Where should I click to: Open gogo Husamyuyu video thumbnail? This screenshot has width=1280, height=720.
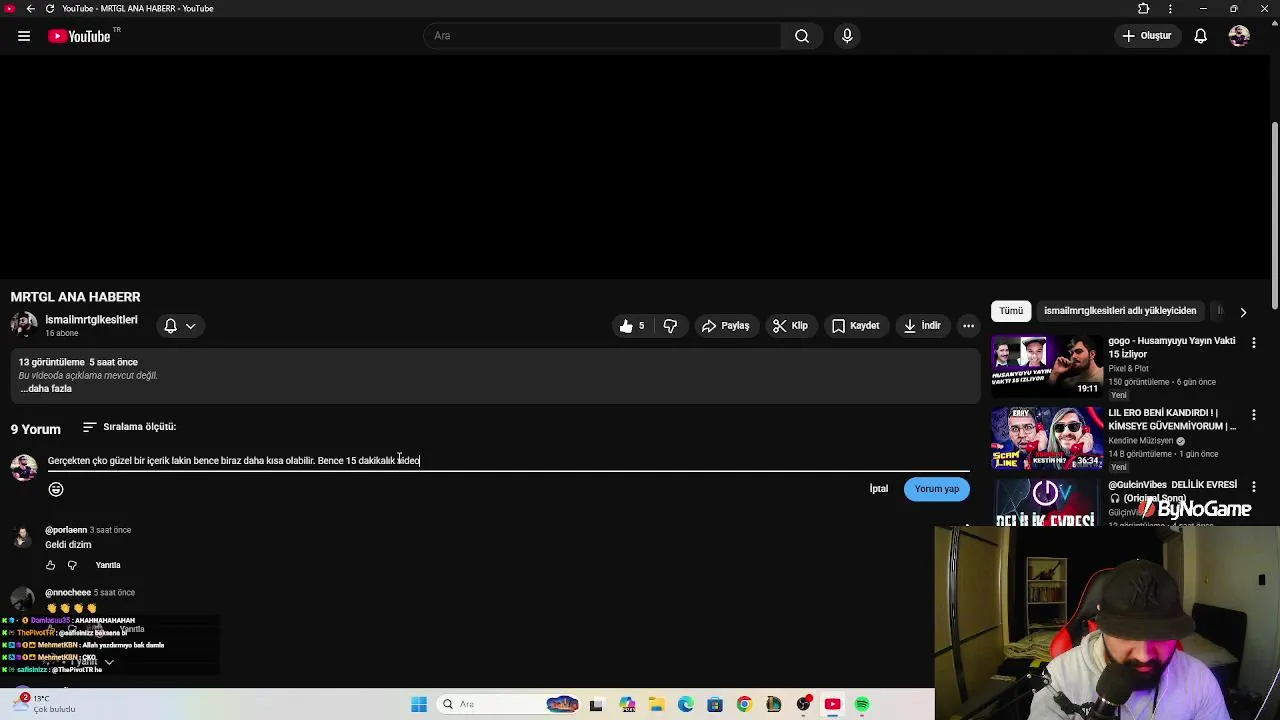(x=1046, y=365)
